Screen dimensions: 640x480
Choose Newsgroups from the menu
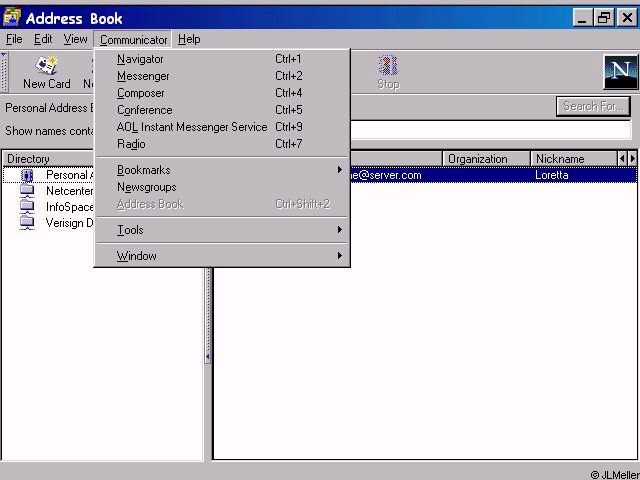(x=222, y=187)
